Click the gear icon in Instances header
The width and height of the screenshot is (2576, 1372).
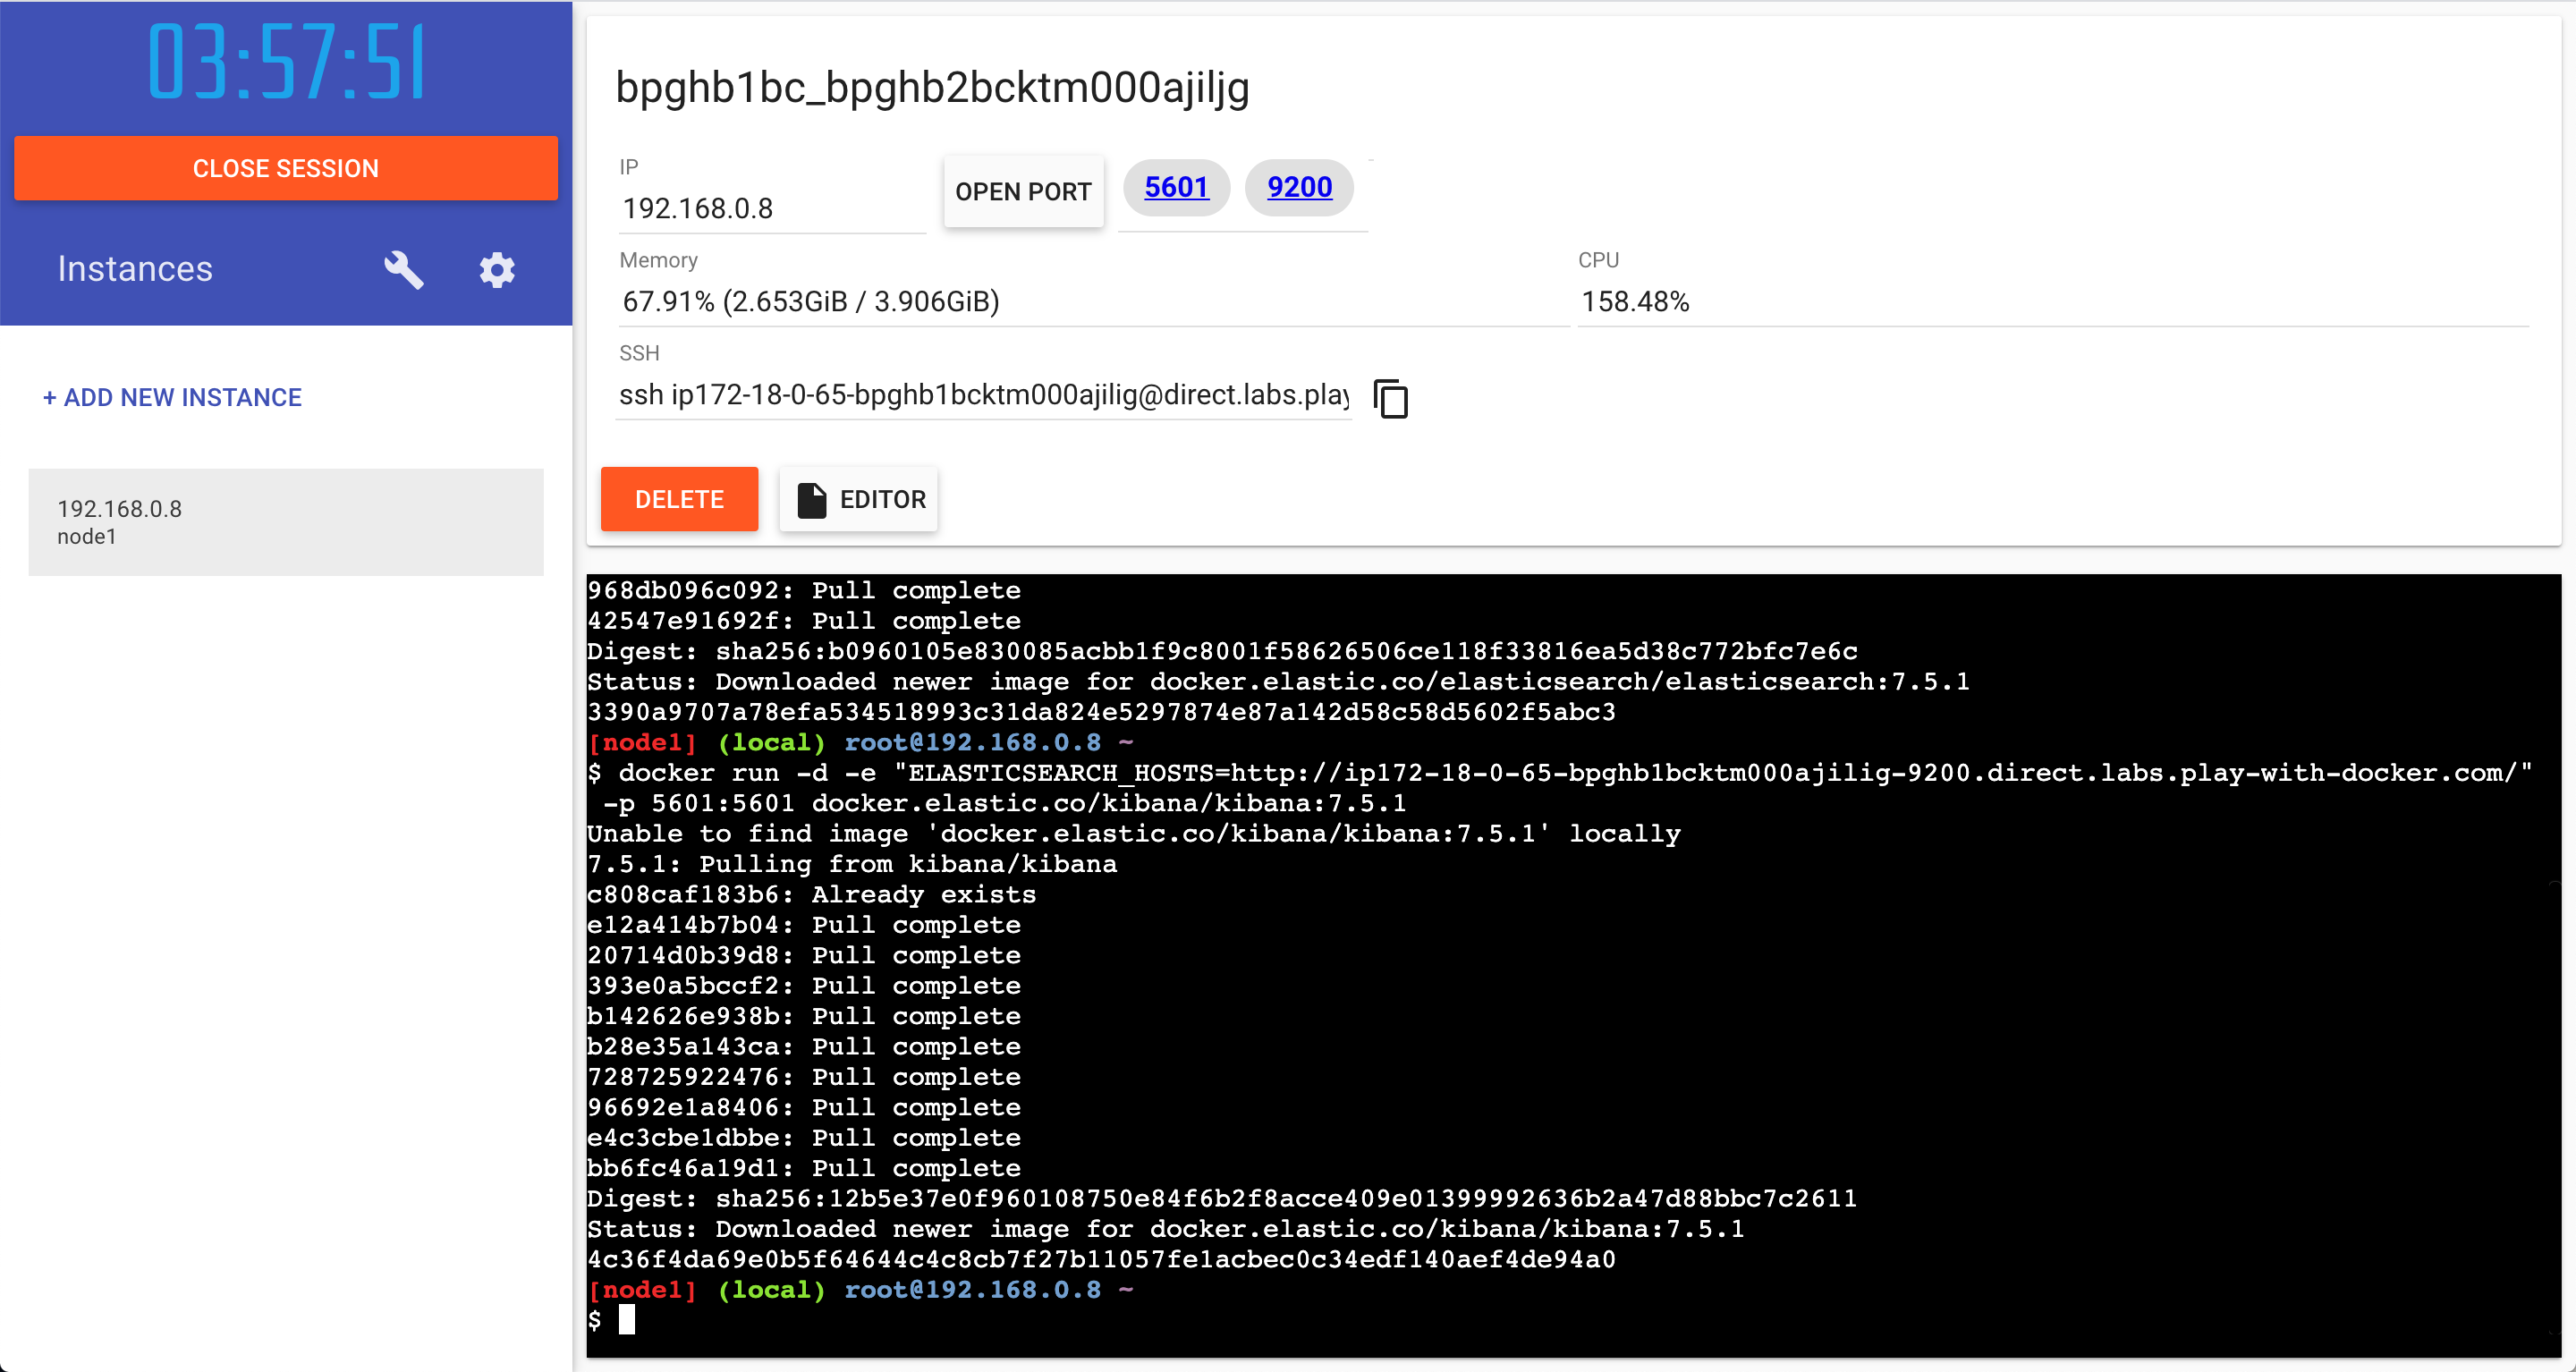tap(497, 270)
